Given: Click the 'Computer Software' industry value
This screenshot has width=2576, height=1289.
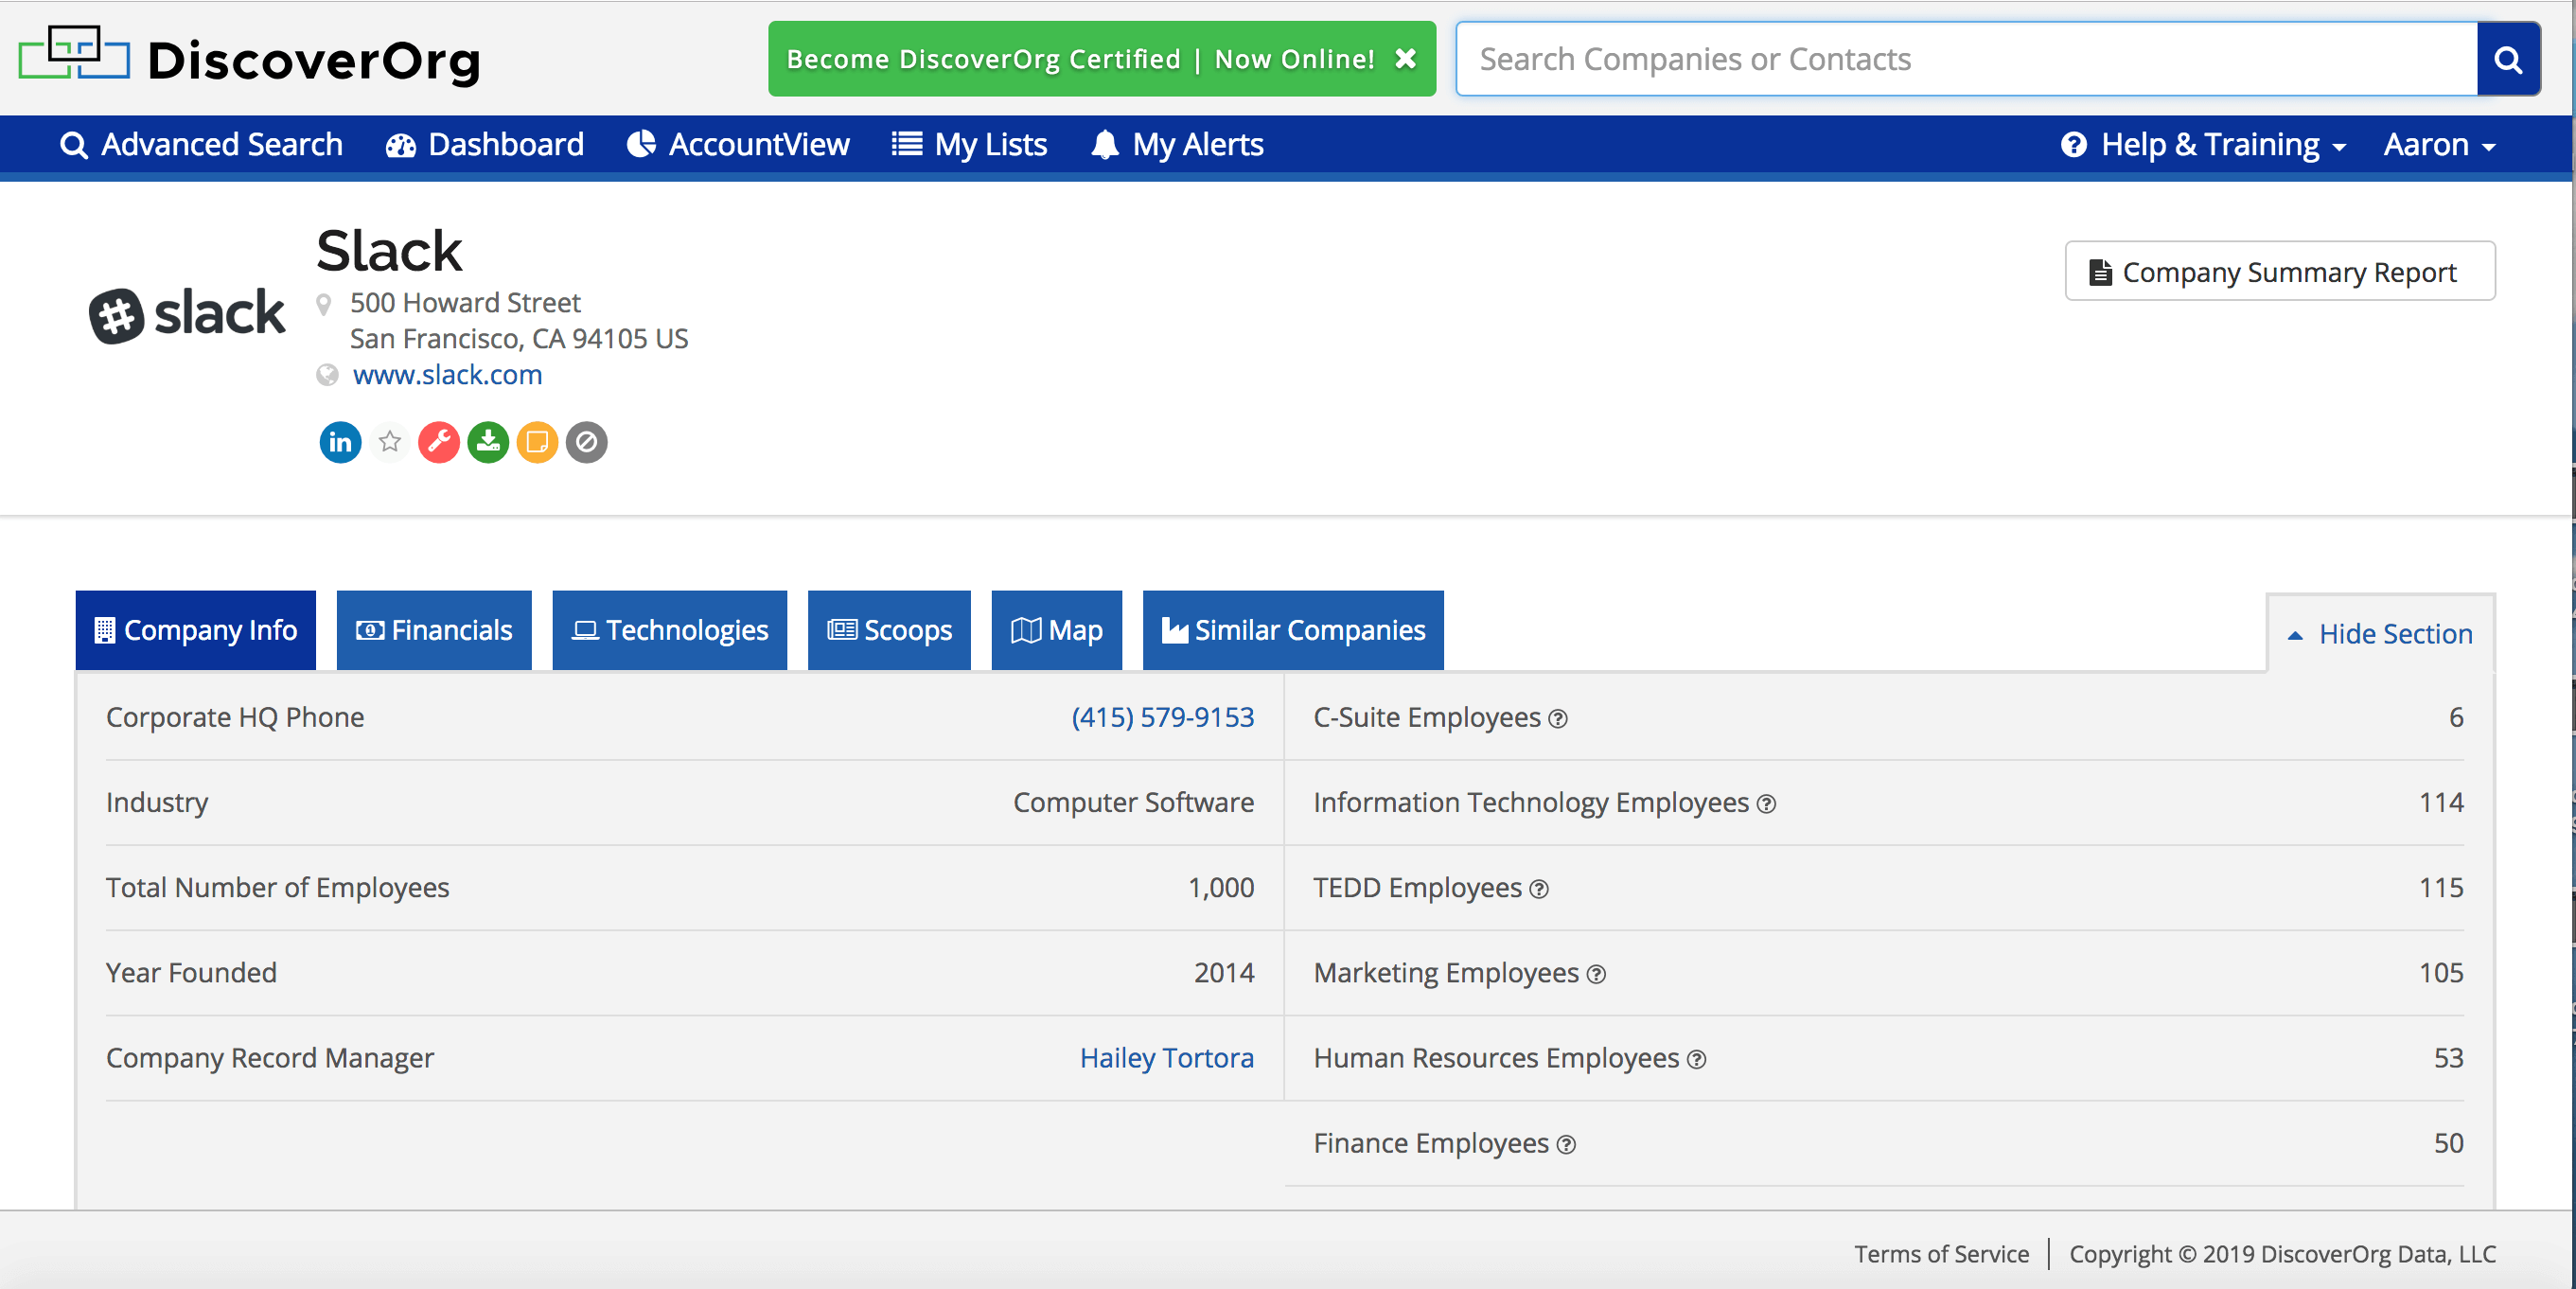Looking at the screenshot, I should pyautogui.click(x=1133, y=802).
